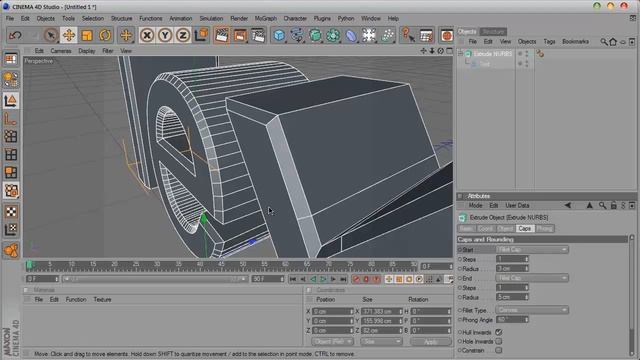The width and height of the screenshot is (640, 360).
Task: Open the Bookmarks menu in Objects manager
Action: point(576,42)
